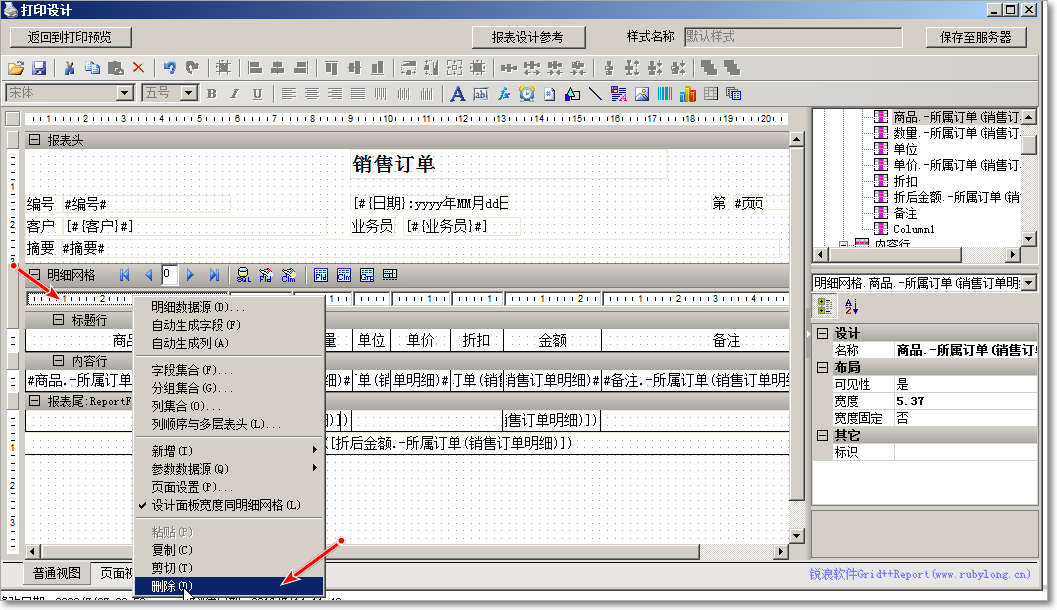Toggle 设计面板宽度同明细网格 checked option

click(x=225, y=505)
